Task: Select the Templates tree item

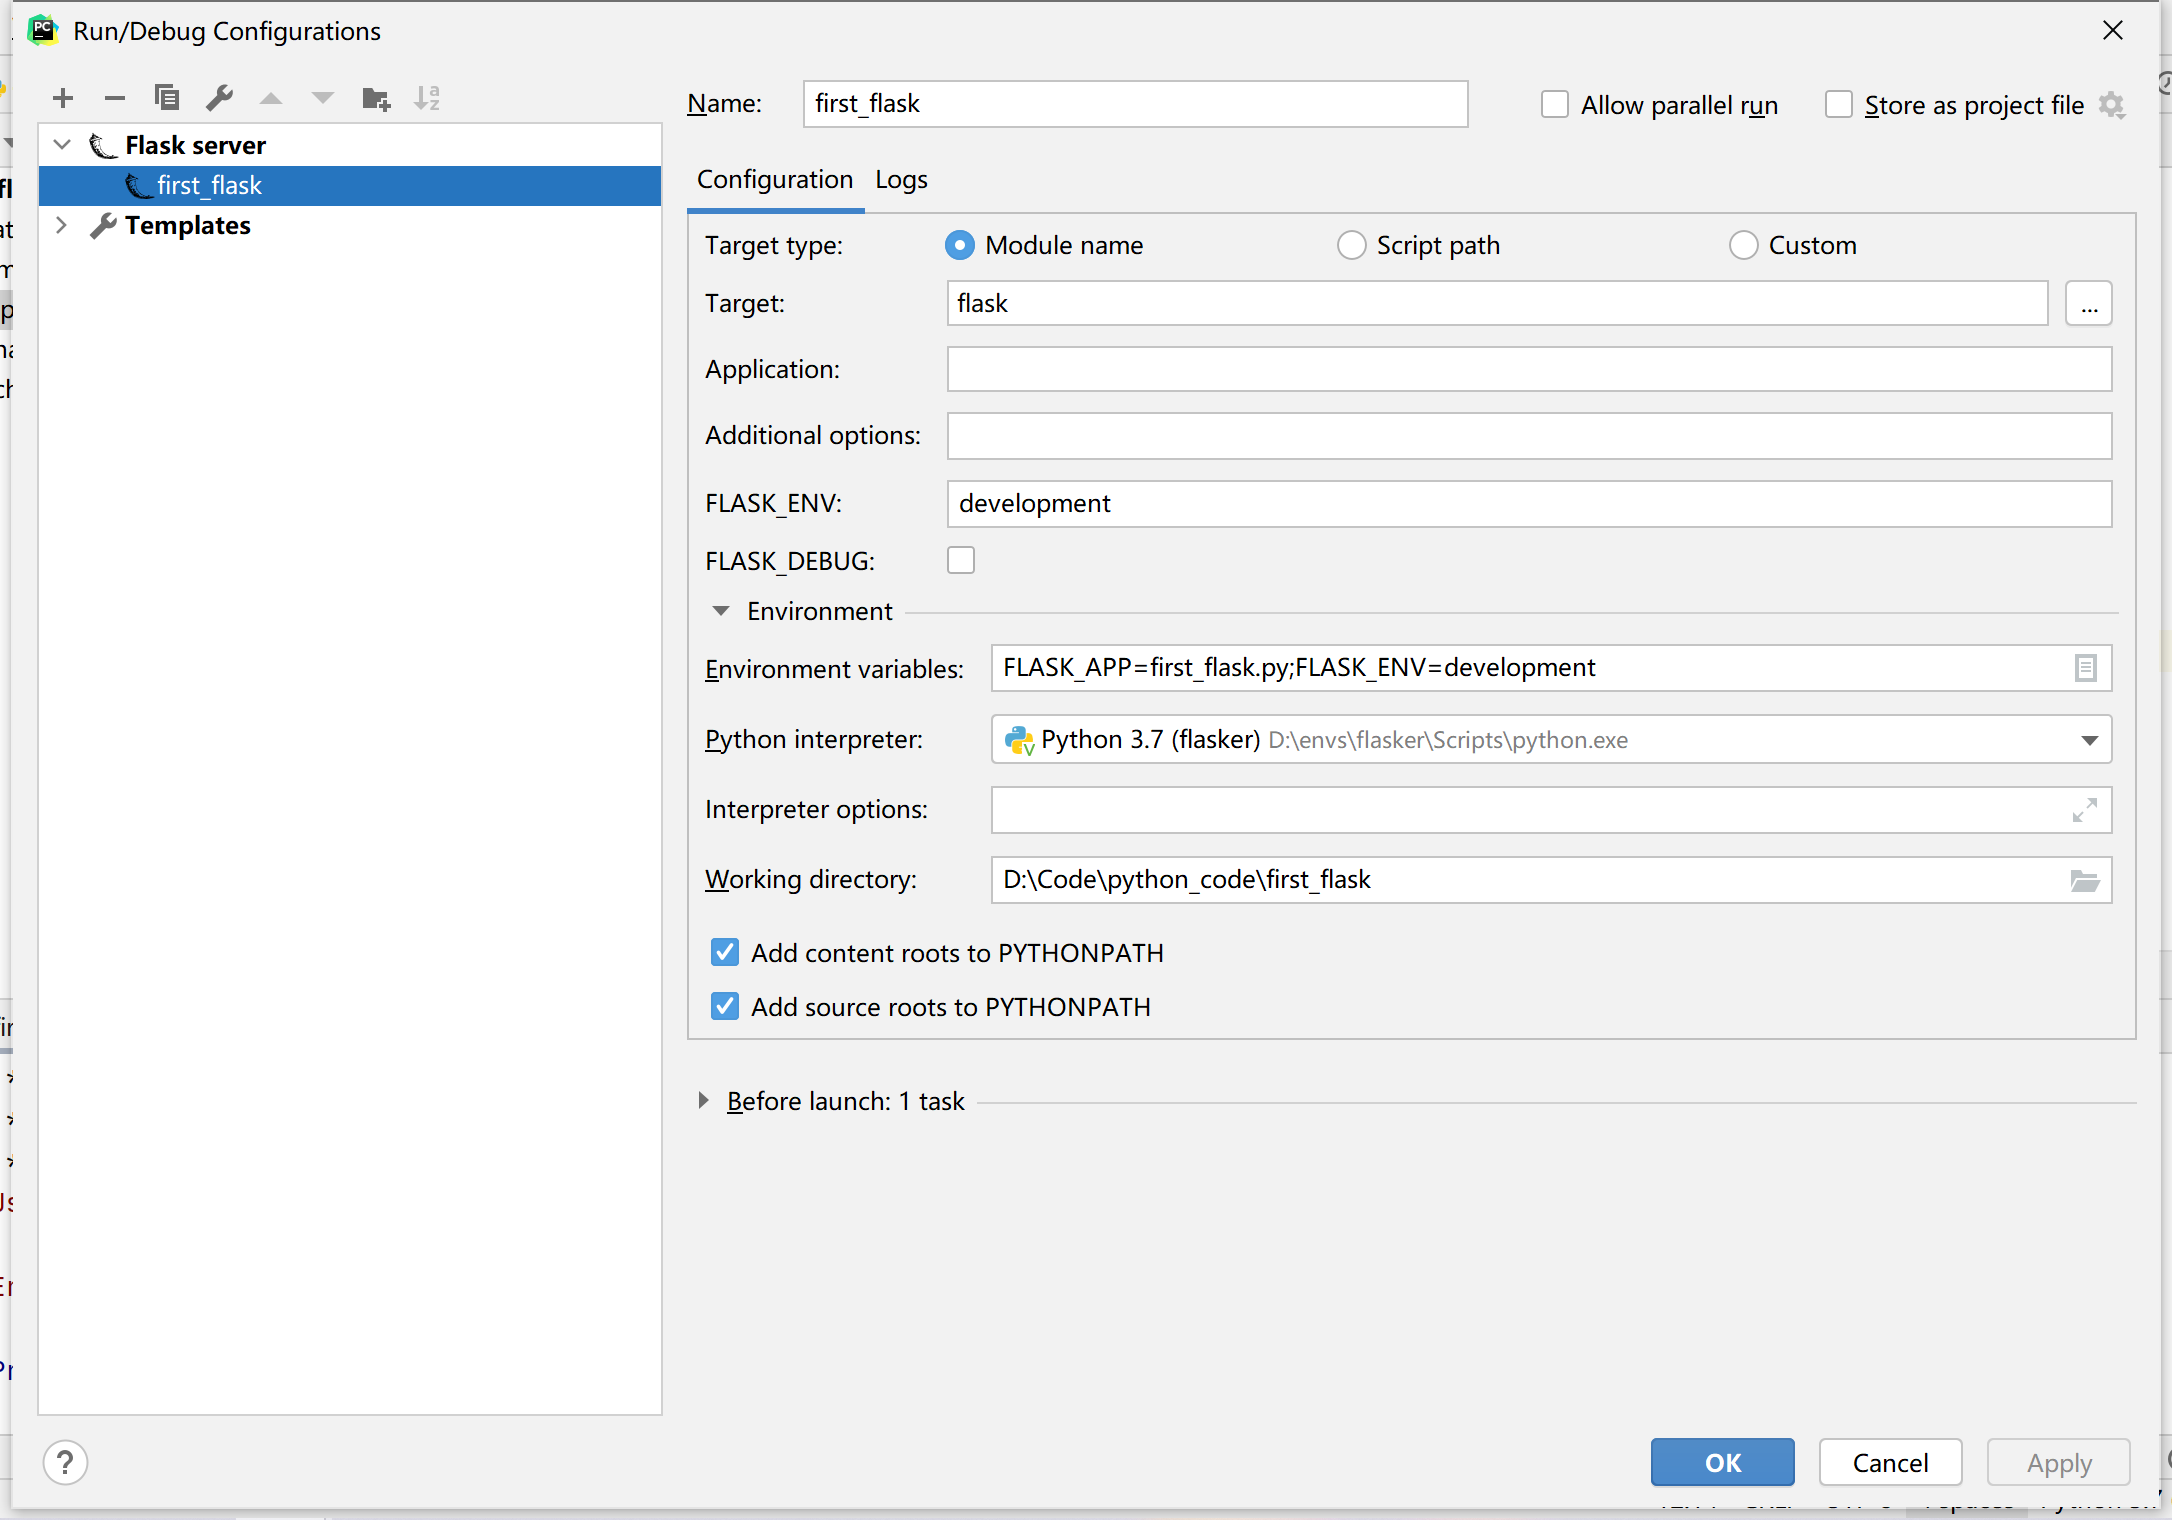Action: pyautogui.click(x=187, y=226)
